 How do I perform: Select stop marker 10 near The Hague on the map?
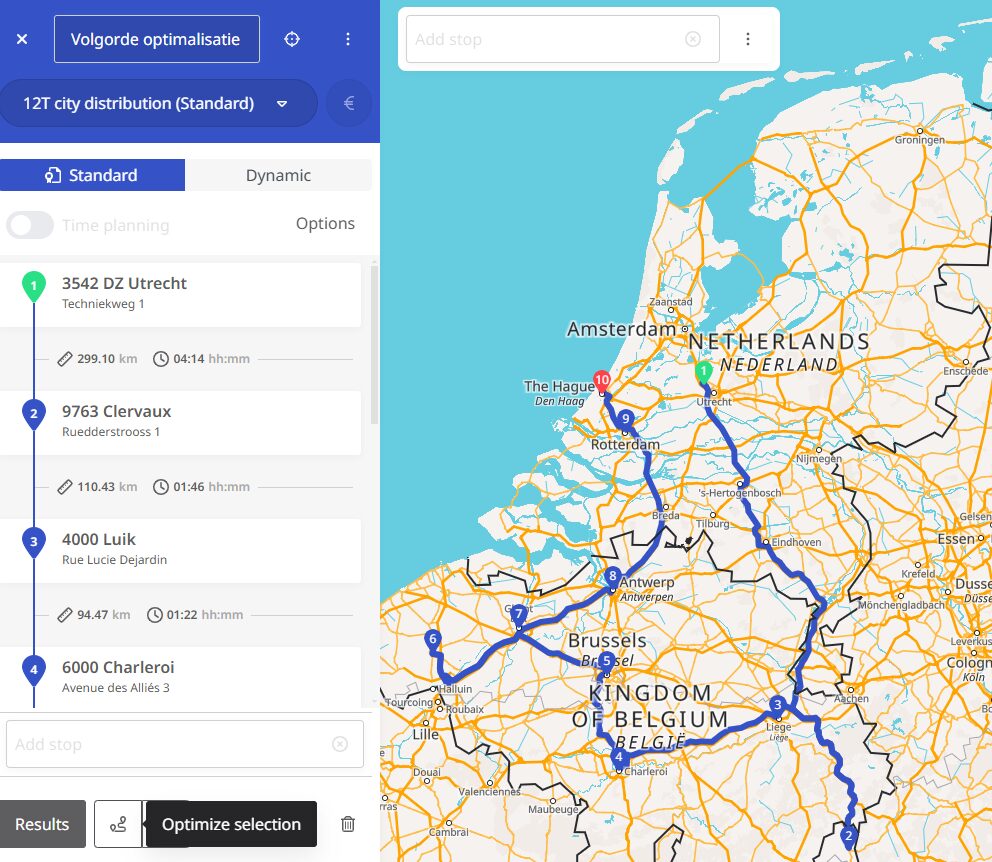tap(601, 380)
